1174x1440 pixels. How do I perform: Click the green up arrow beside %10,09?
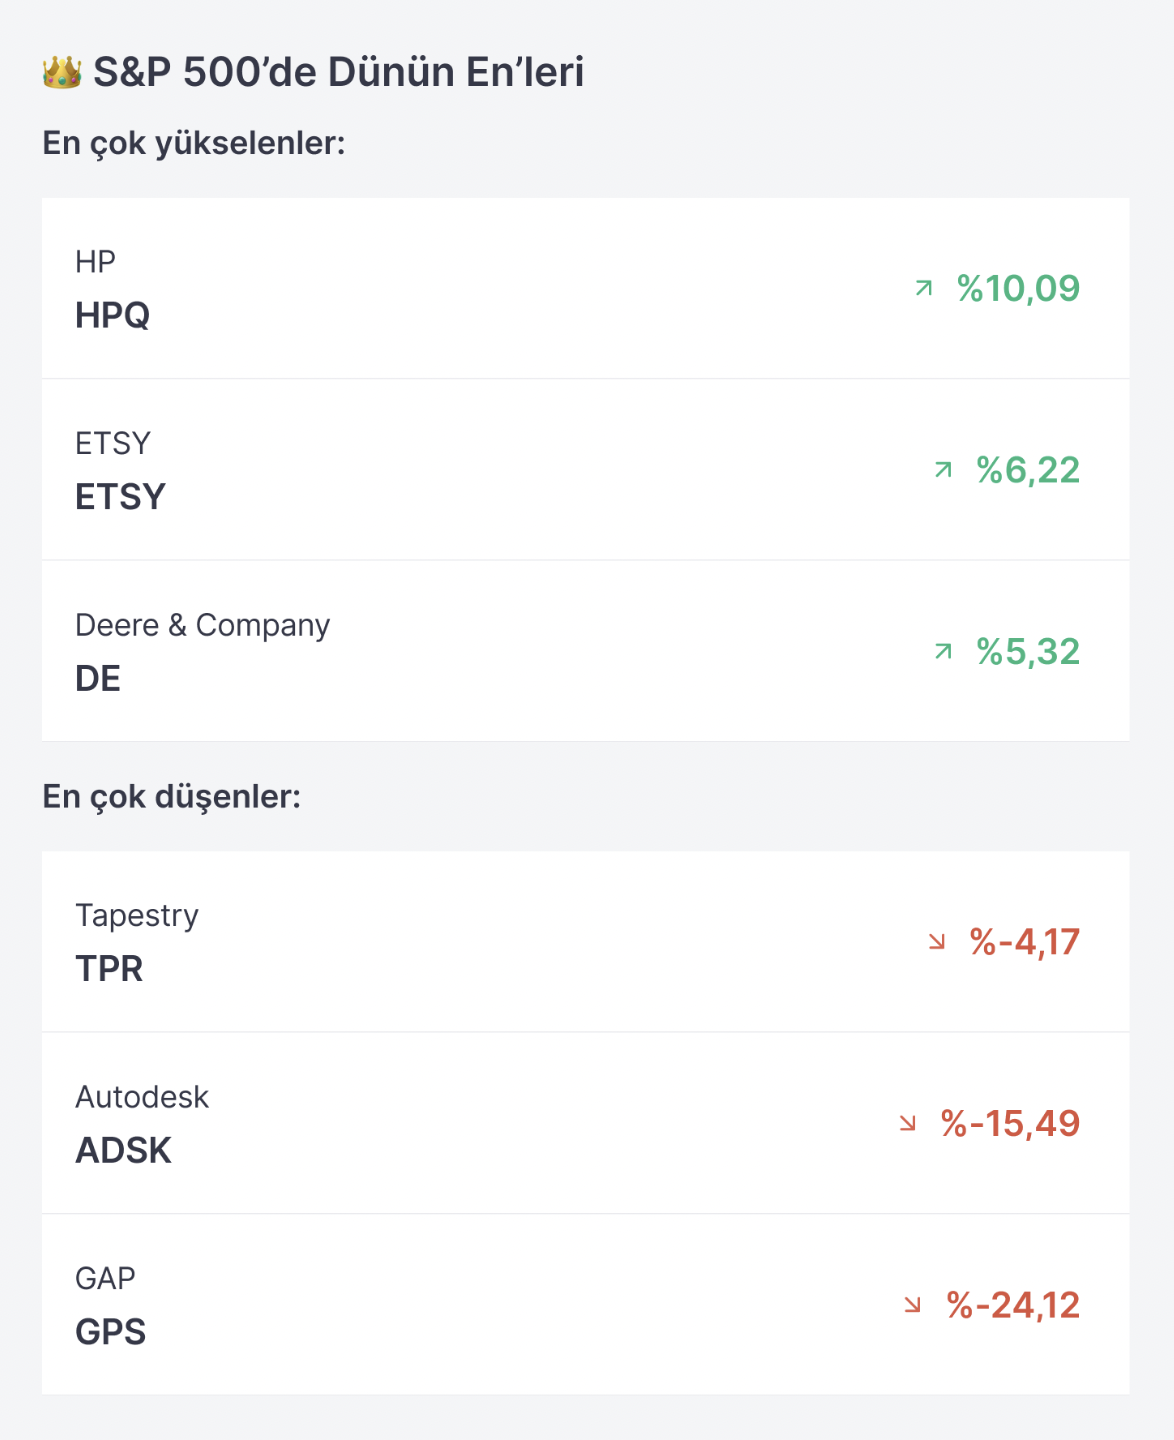(x=924, y=288)
